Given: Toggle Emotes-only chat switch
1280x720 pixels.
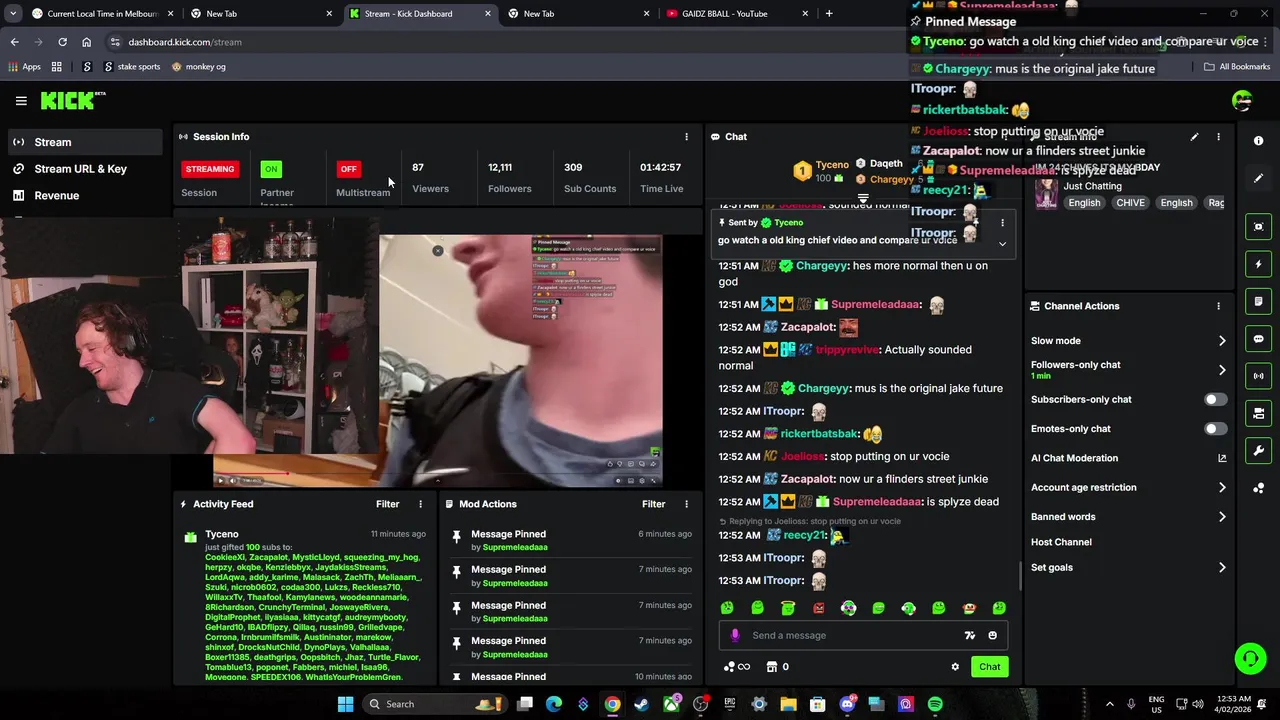Looking at the screenshot, I should pyautogui.click(x=1215, y=428).
